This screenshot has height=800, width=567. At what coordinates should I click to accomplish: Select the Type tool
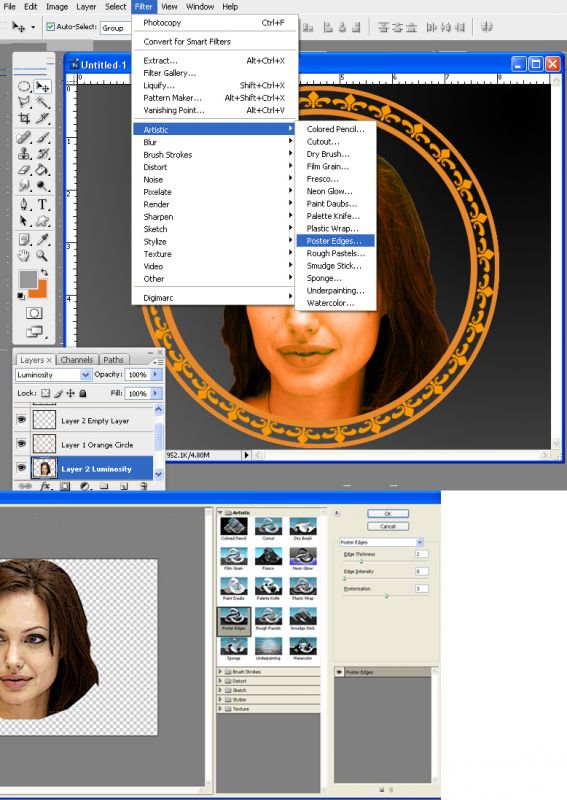[x=42, y=205]
